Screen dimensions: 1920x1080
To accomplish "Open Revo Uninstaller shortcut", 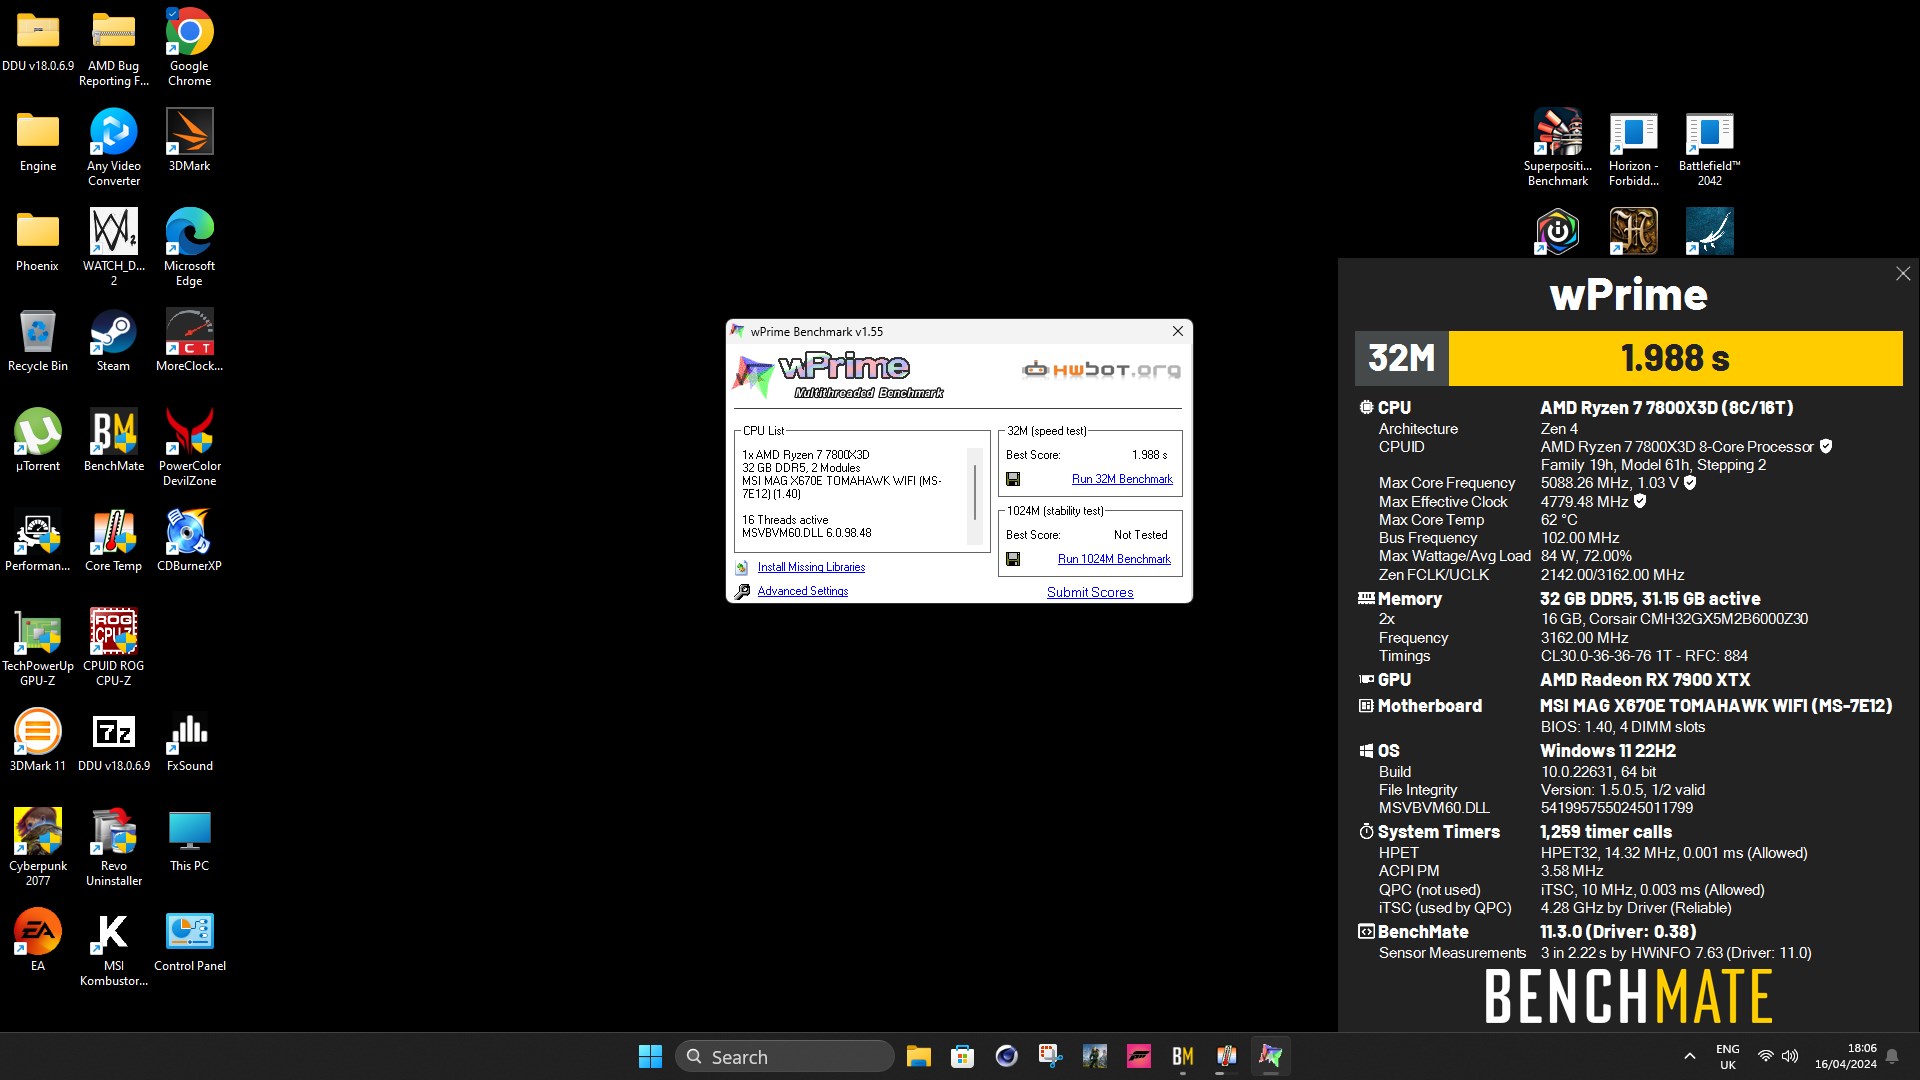I will tap(114, 847).
